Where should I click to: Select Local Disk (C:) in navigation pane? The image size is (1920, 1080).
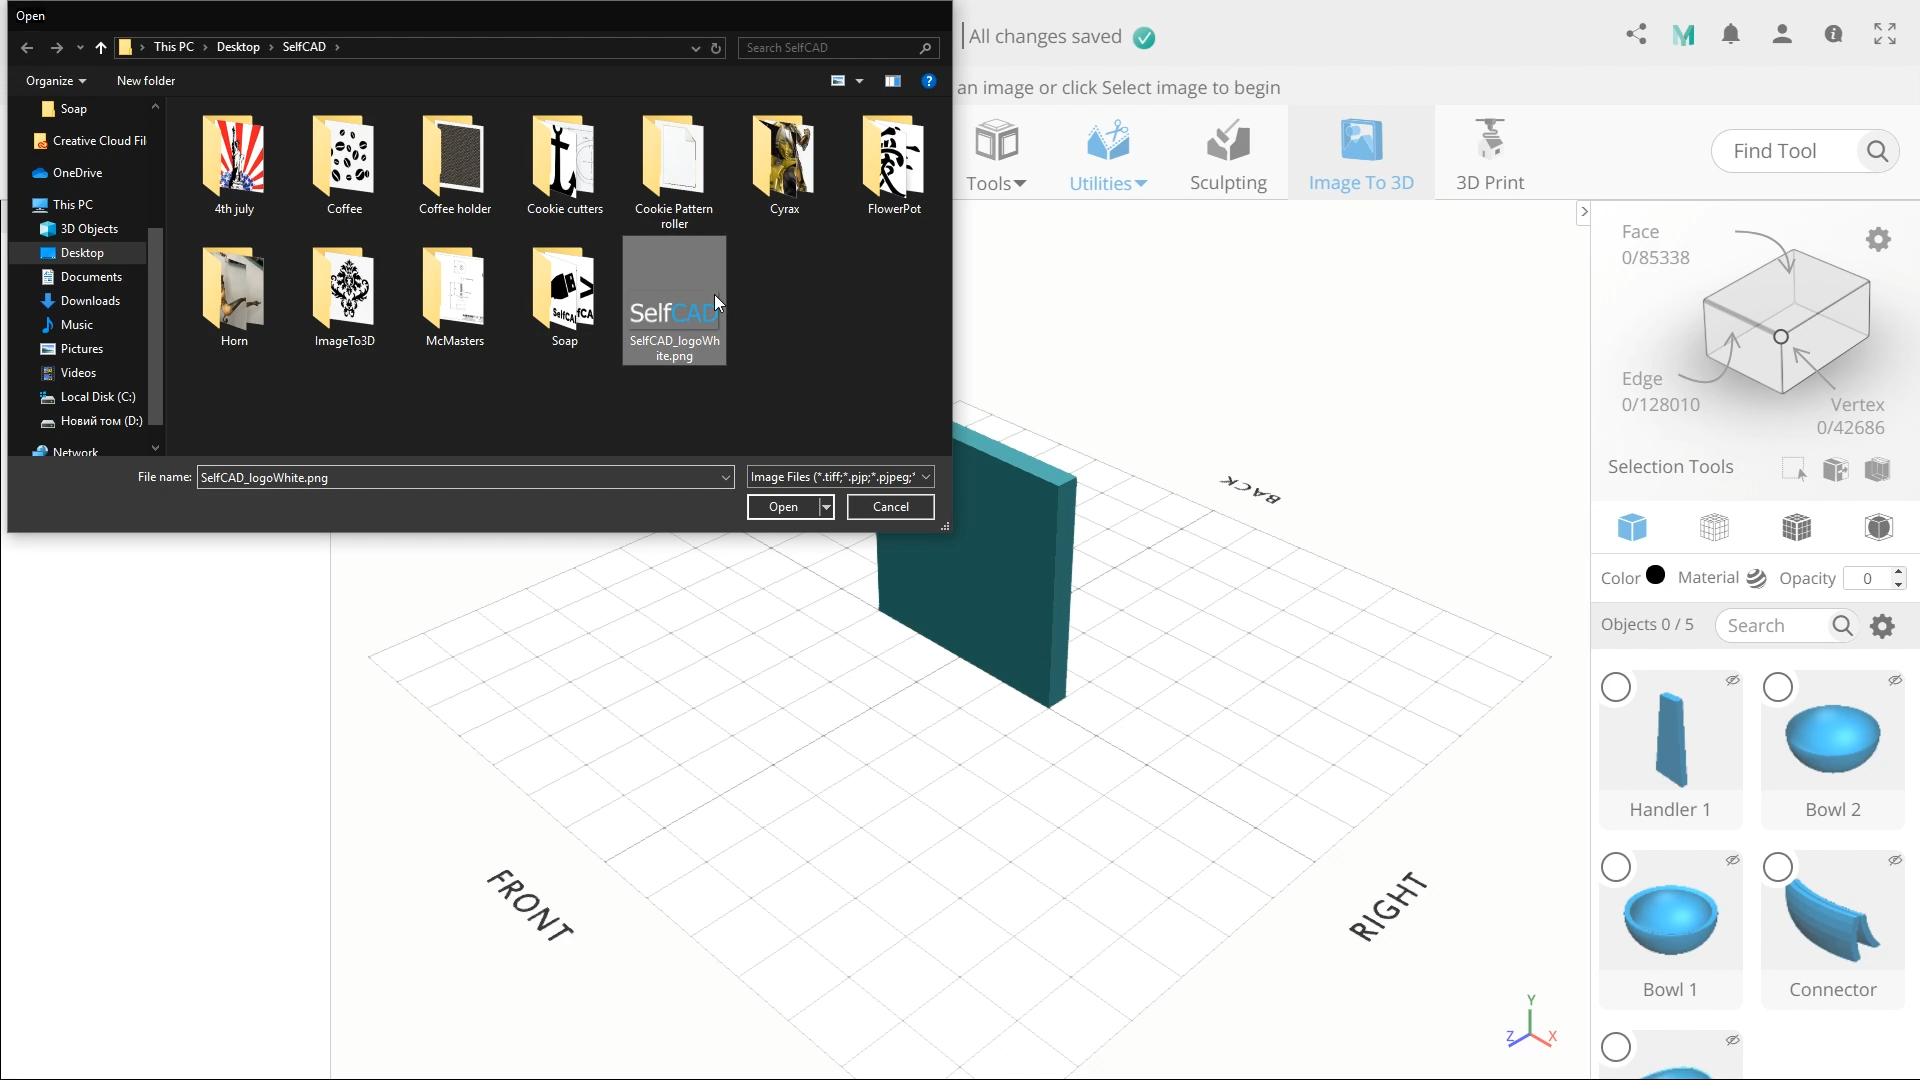tap(97, 397)
